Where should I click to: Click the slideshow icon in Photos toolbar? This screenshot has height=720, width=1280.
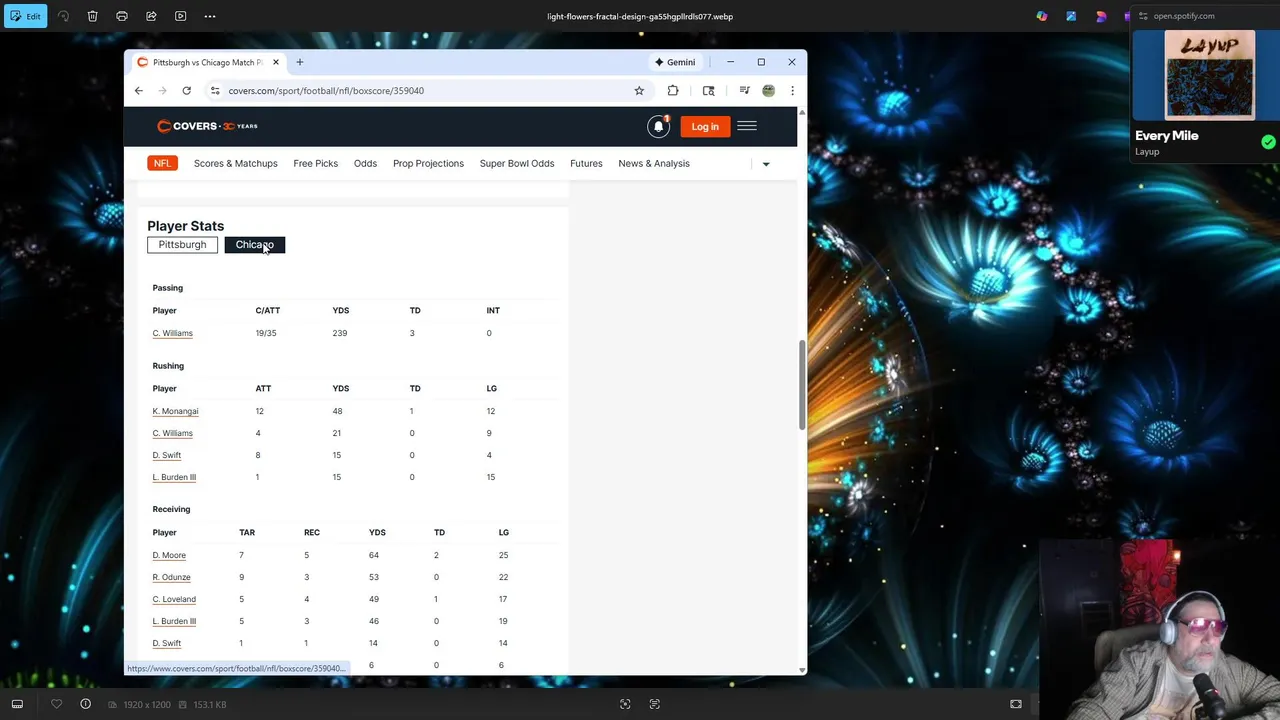pyautogui.click(x=180, y=16)
